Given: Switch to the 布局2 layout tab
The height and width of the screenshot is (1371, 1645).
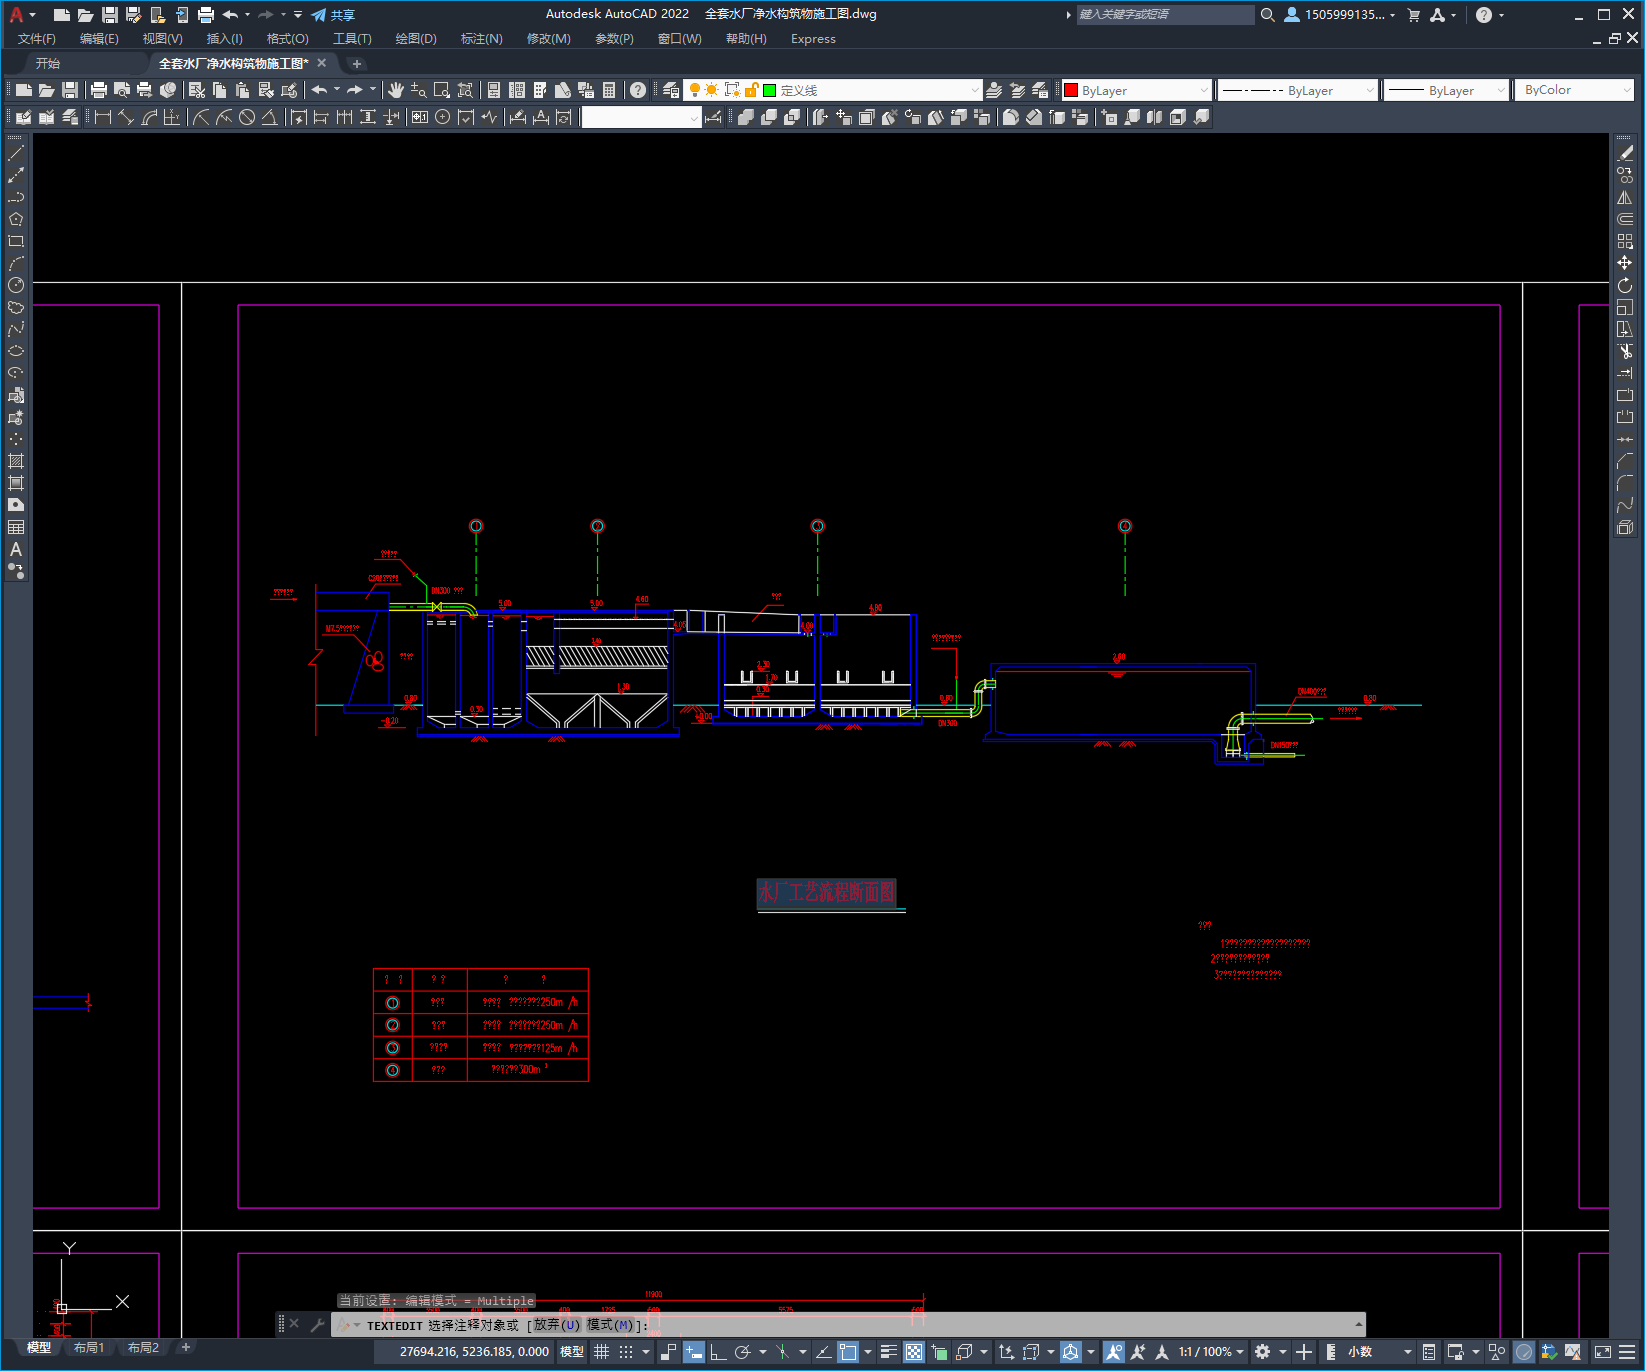Looking at the screenshot, I should click(x=143, y=1347).
